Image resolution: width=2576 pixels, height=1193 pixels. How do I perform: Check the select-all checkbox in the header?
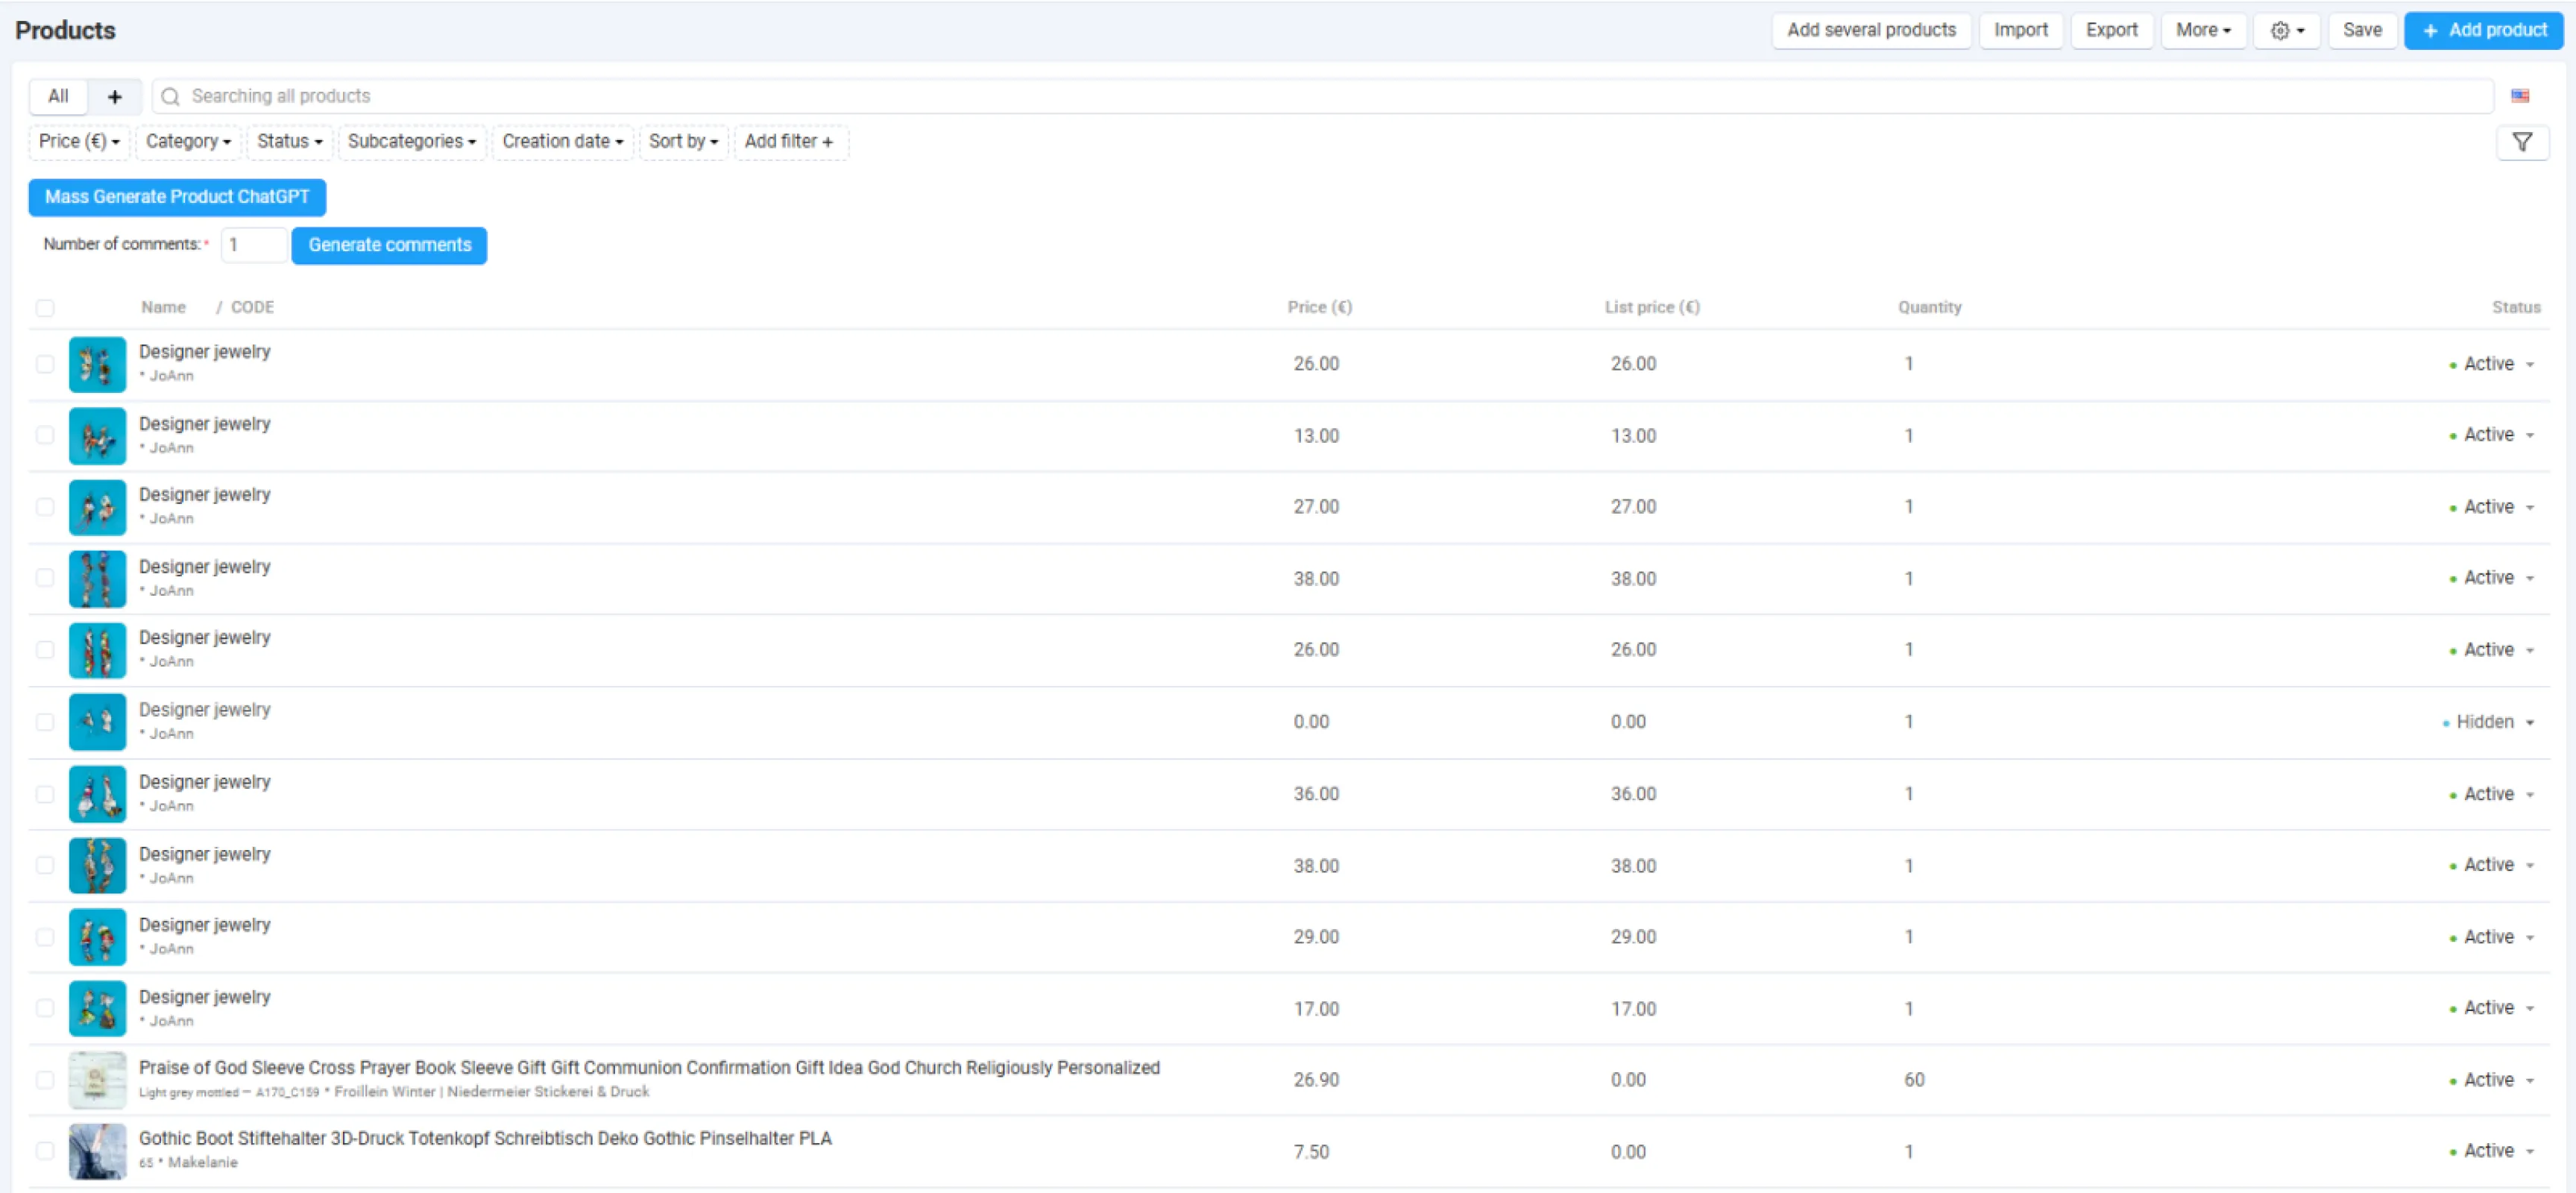click(x=45, y=308)
